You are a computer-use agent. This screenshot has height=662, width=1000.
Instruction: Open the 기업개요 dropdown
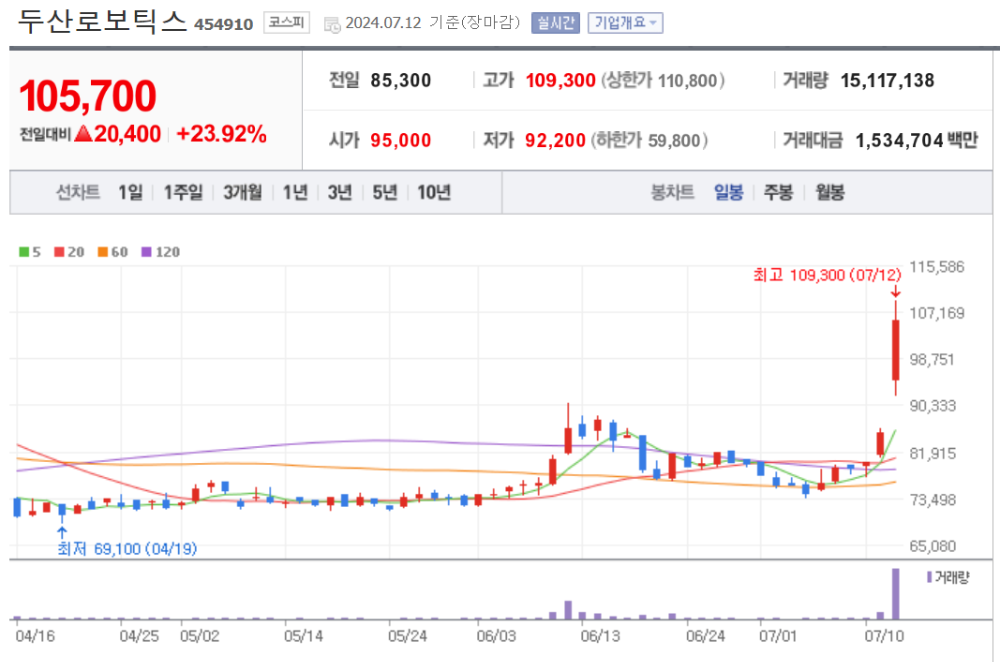pos(625,23)
